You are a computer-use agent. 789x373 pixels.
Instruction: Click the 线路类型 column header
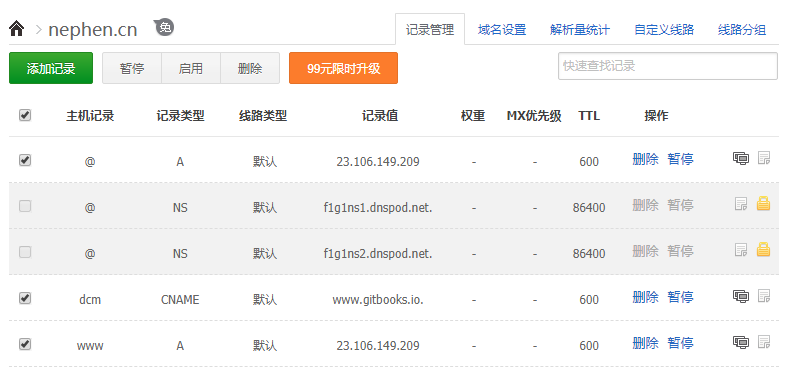[x=263, y=116]
